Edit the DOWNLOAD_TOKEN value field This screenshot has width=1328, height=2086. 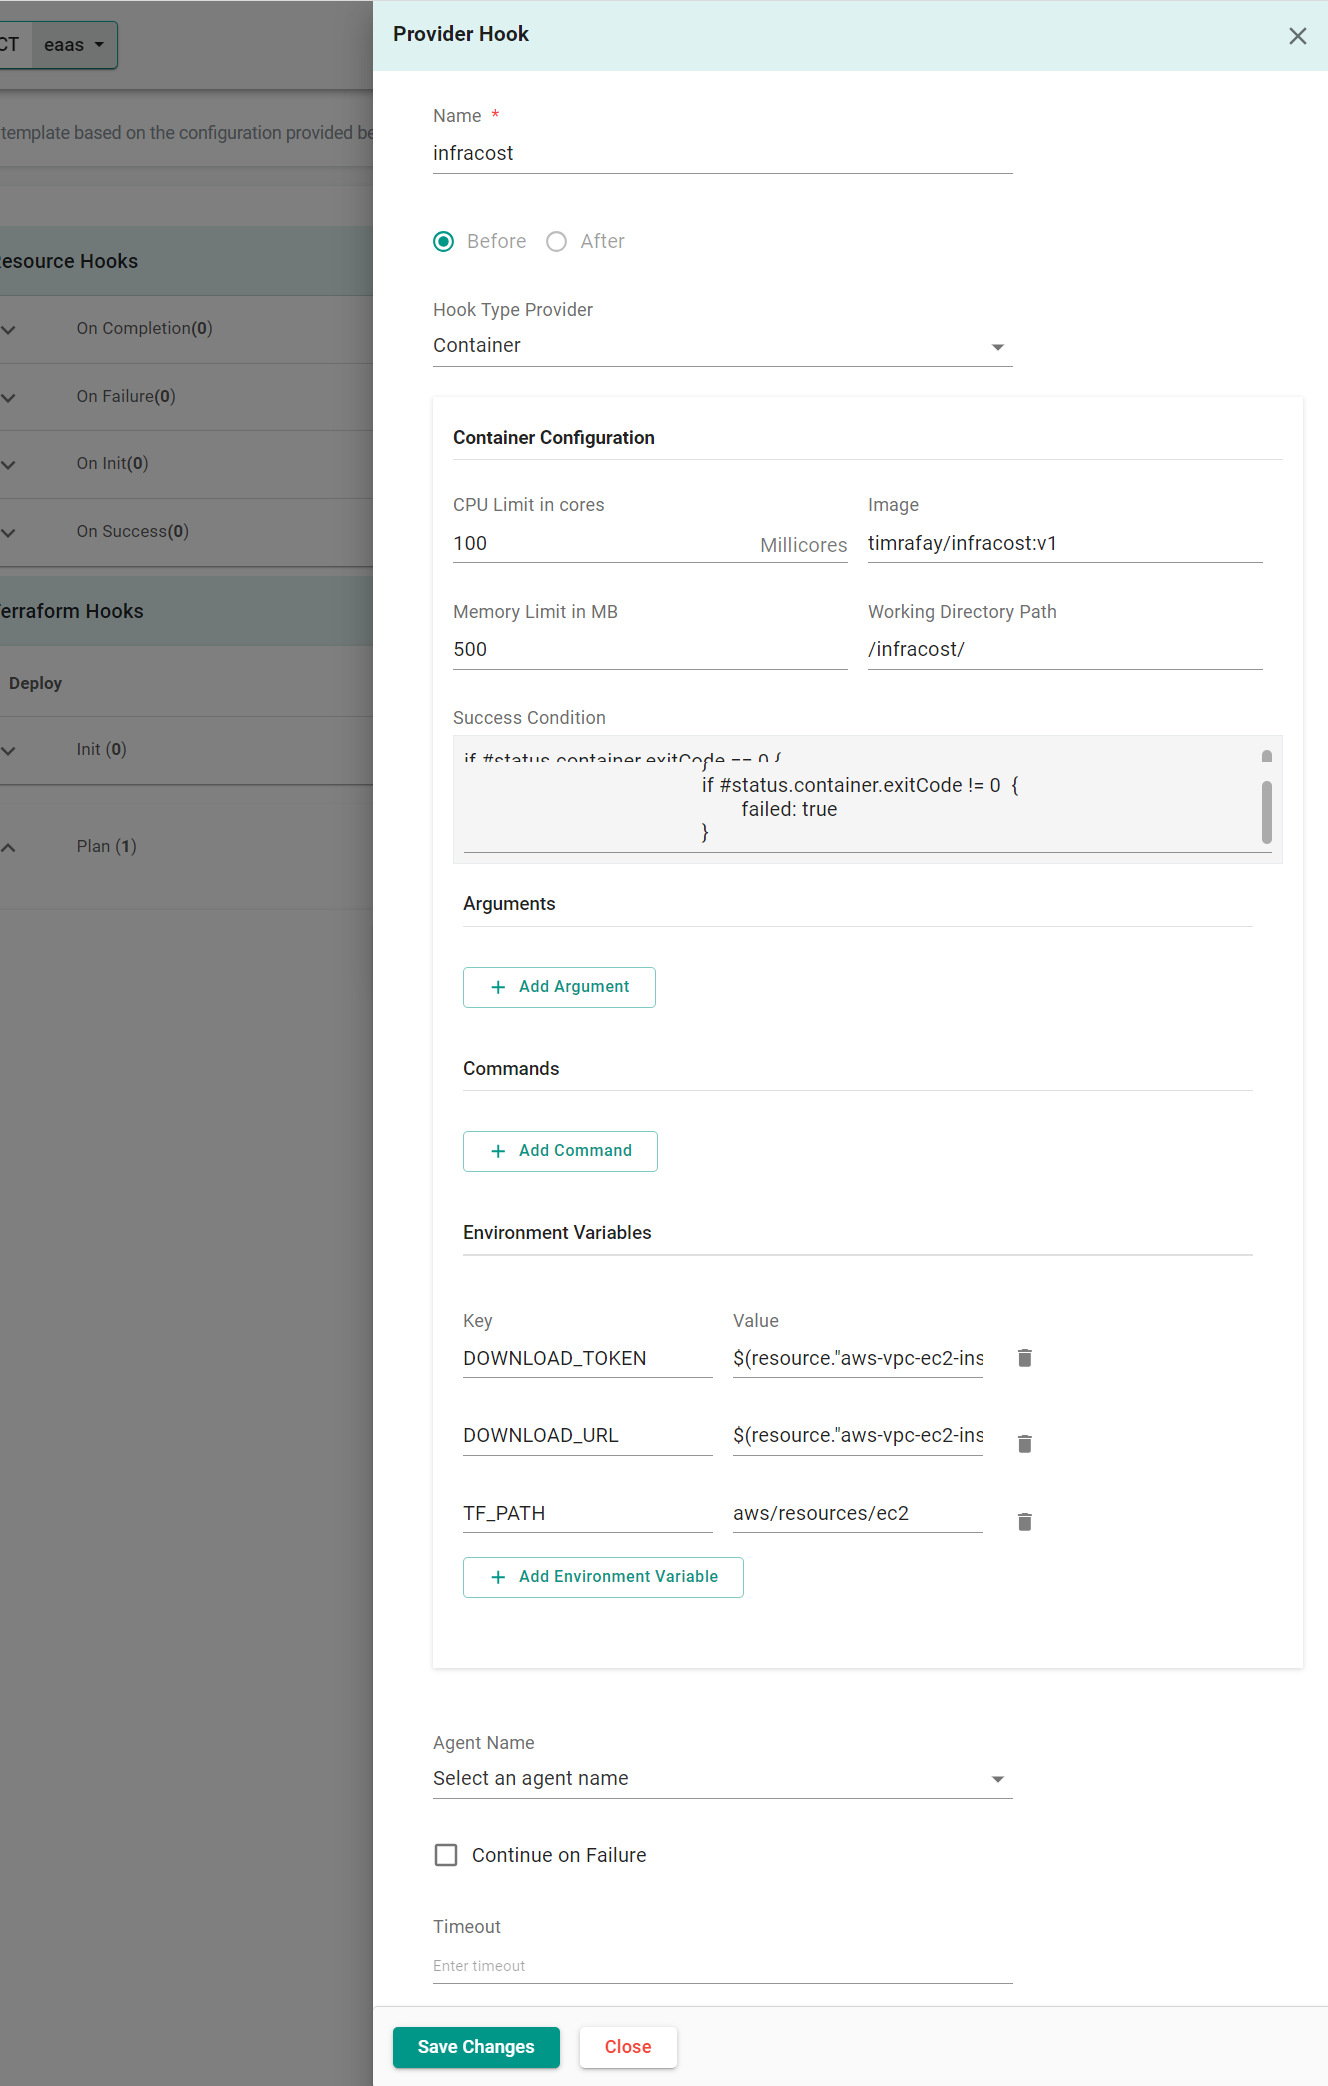pyautogui.click(x=857, y=1358)
